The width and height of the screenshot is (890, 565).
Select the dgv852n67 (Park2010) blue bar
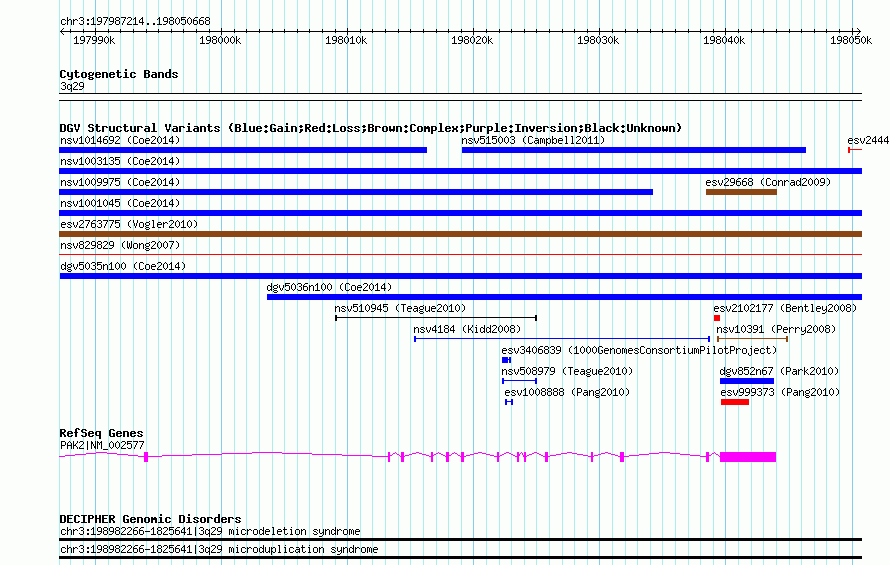pyautogui.click(x=747, y=381)
